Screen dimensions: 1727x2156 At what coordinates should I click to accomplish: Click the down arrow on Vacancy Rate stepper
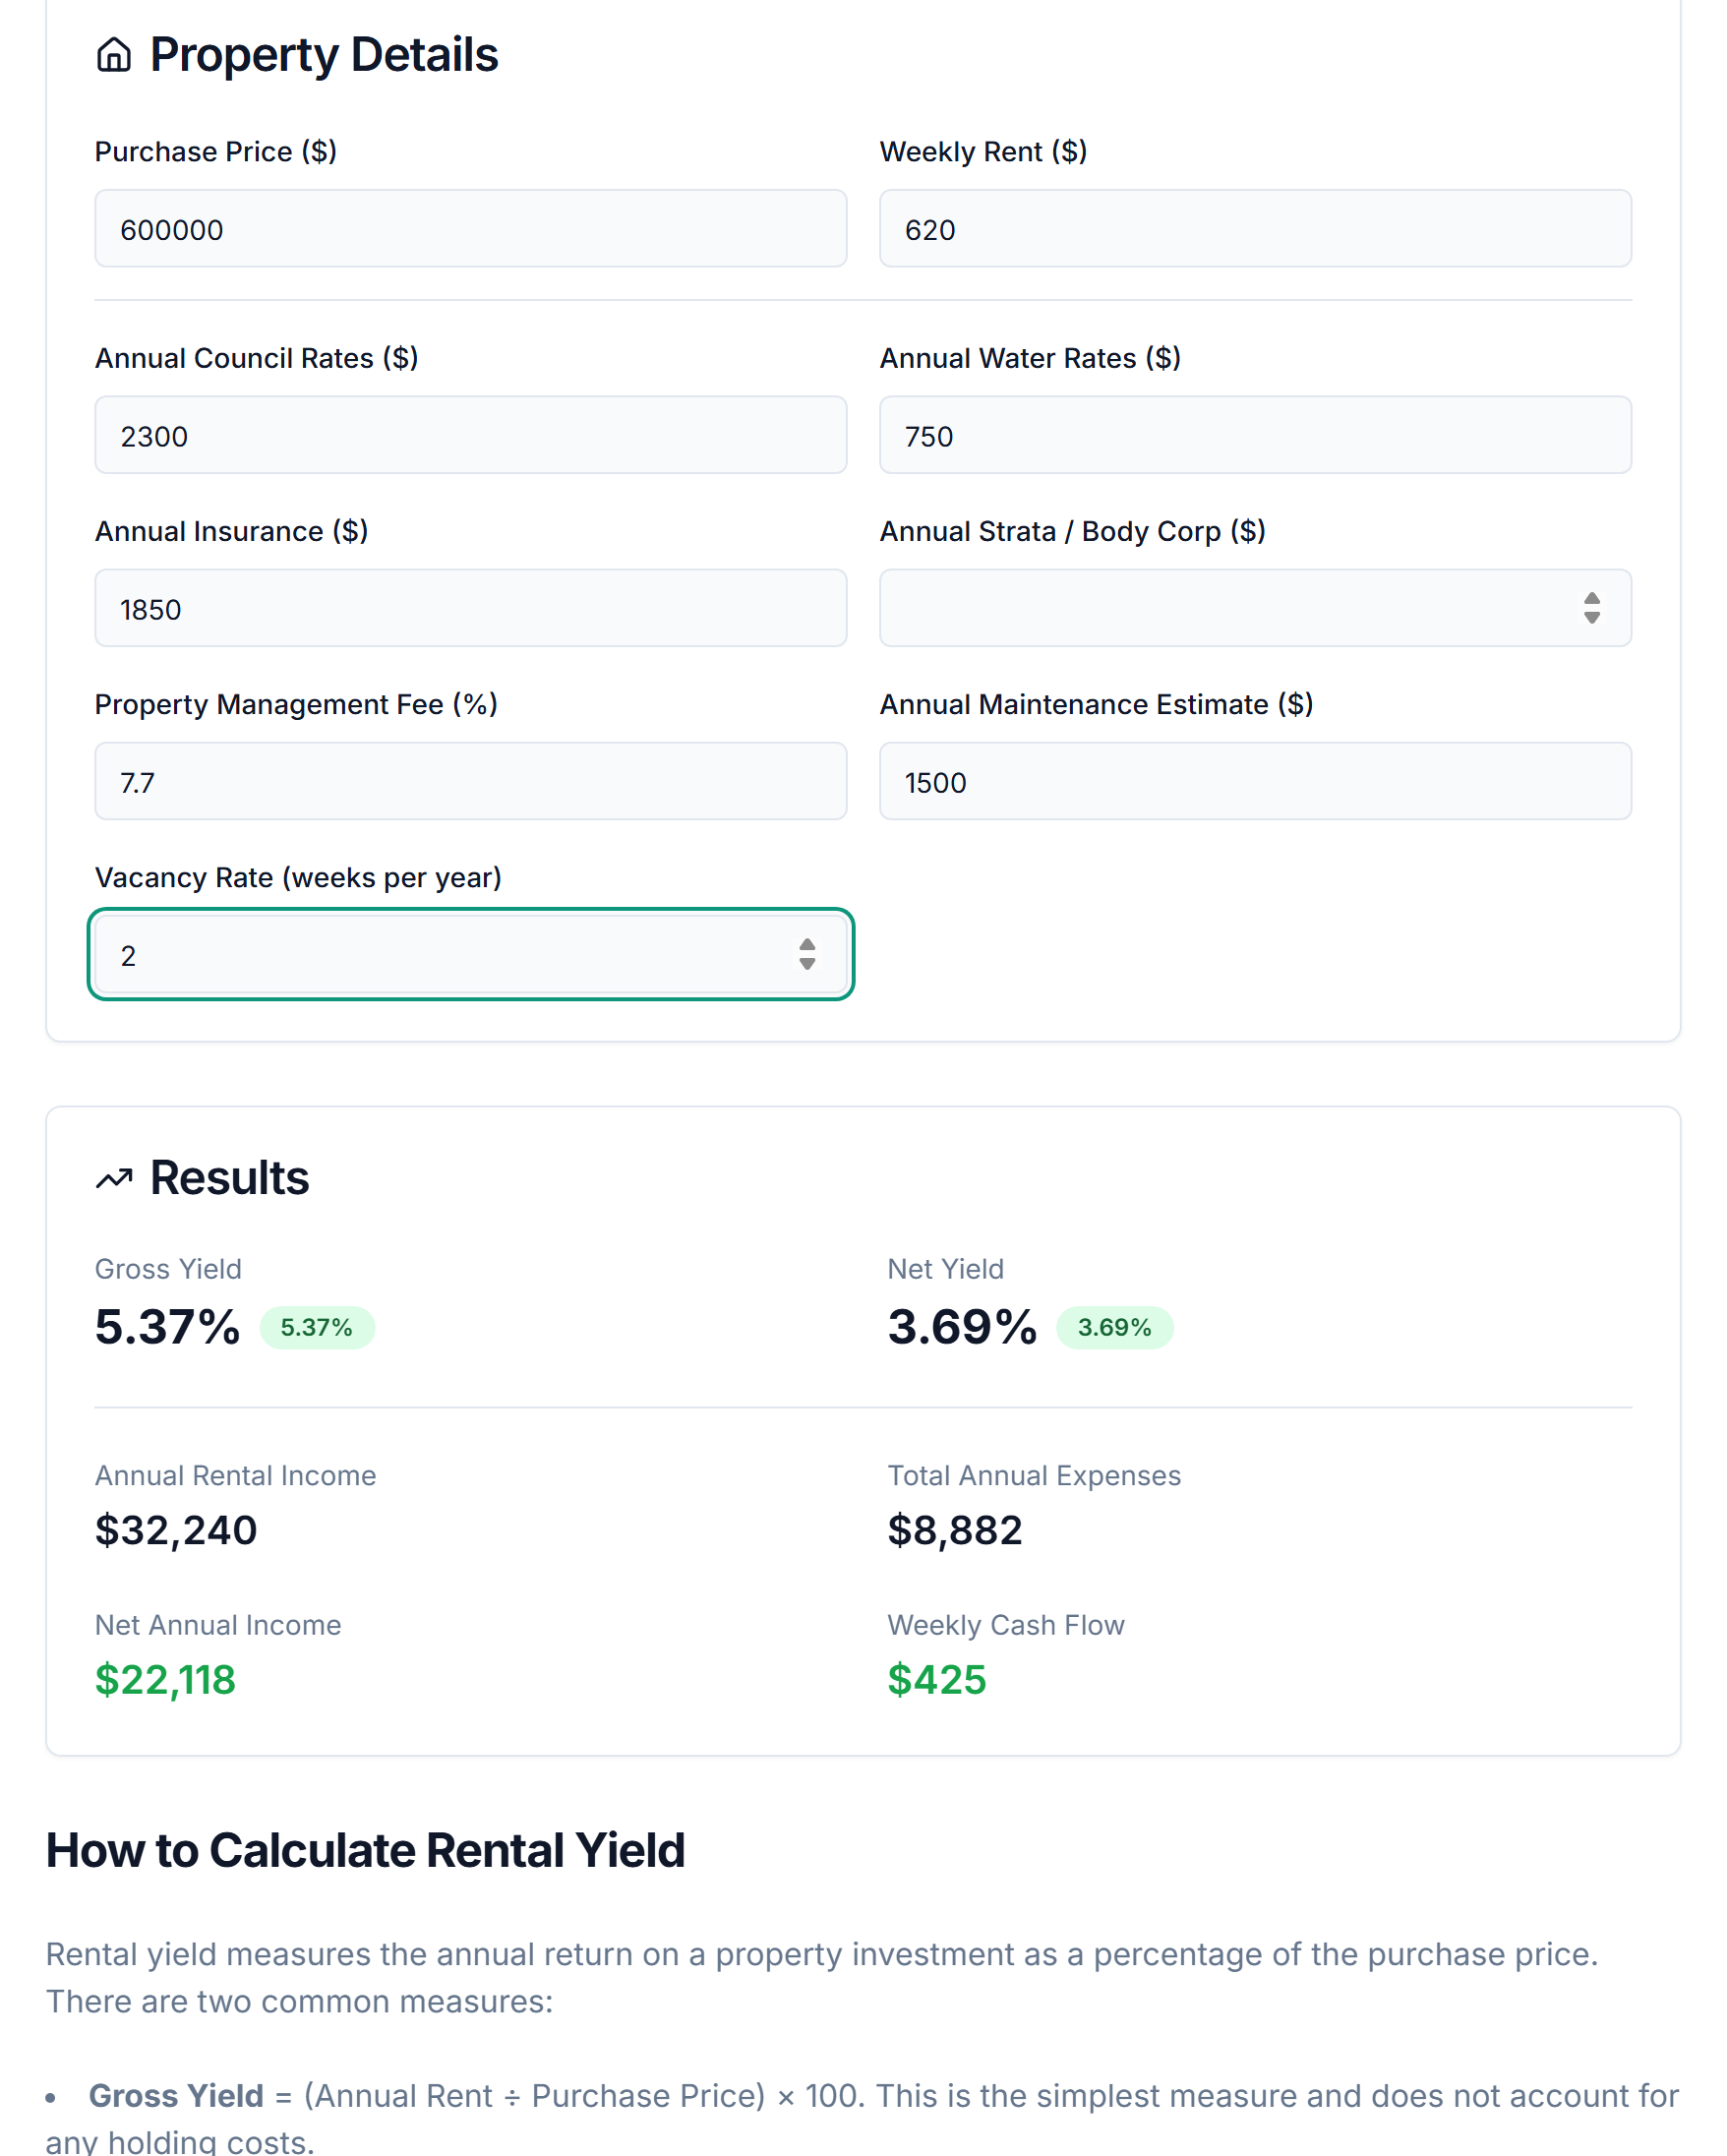pyautogui.click(x=807, y=963)
